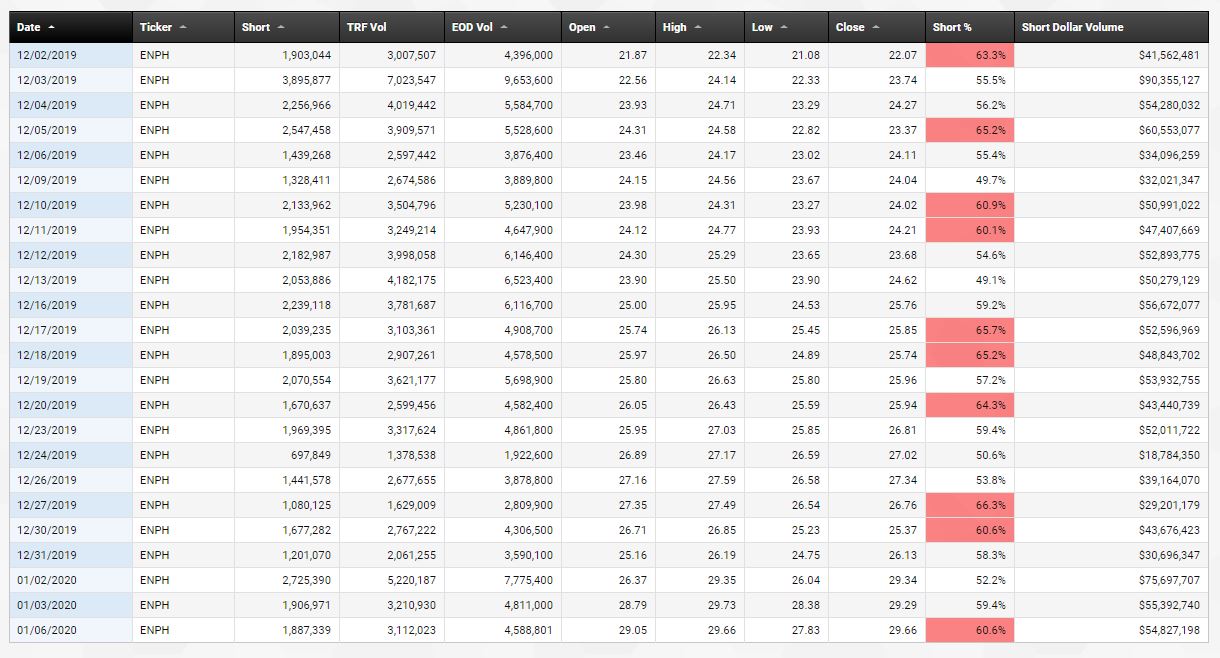Screen dimensions: 1220x658
Task: Click the highlighted 66.3% short percent cell
Action: pos(968,505)
